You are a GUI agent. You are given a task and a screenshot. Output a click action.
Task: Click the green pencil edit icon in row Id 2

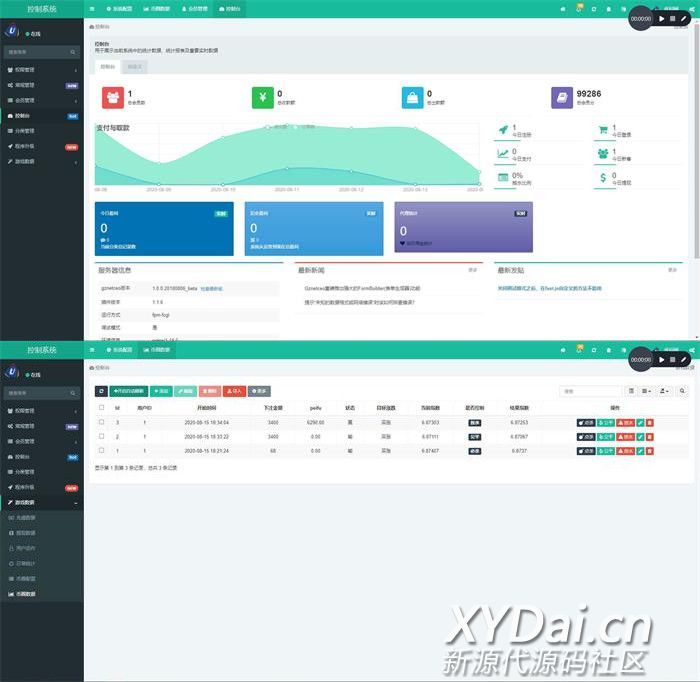click(641, 437)
